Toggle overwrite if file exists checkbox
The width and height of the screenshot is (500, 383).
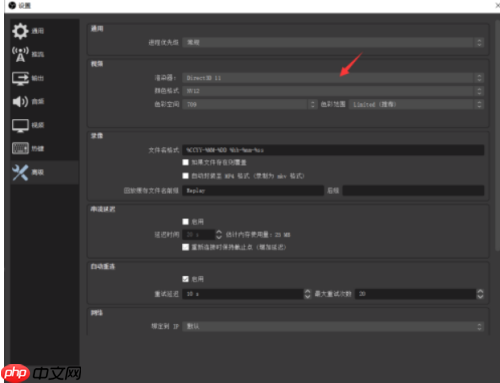(186, 162)
